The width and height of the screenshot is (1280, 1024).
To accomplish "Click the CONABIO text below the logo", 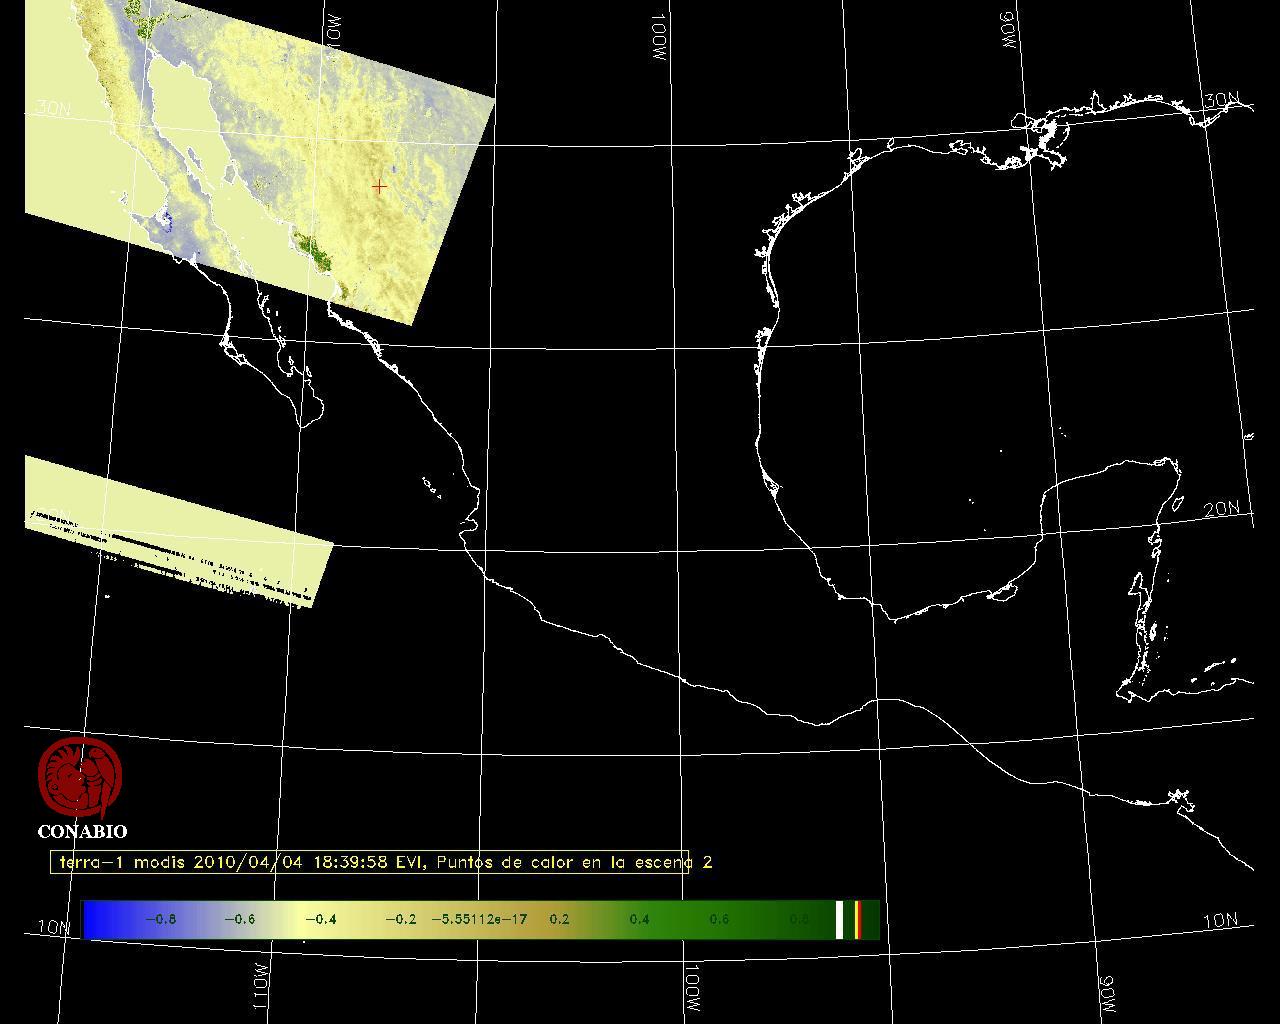I will tap(82, 832).
